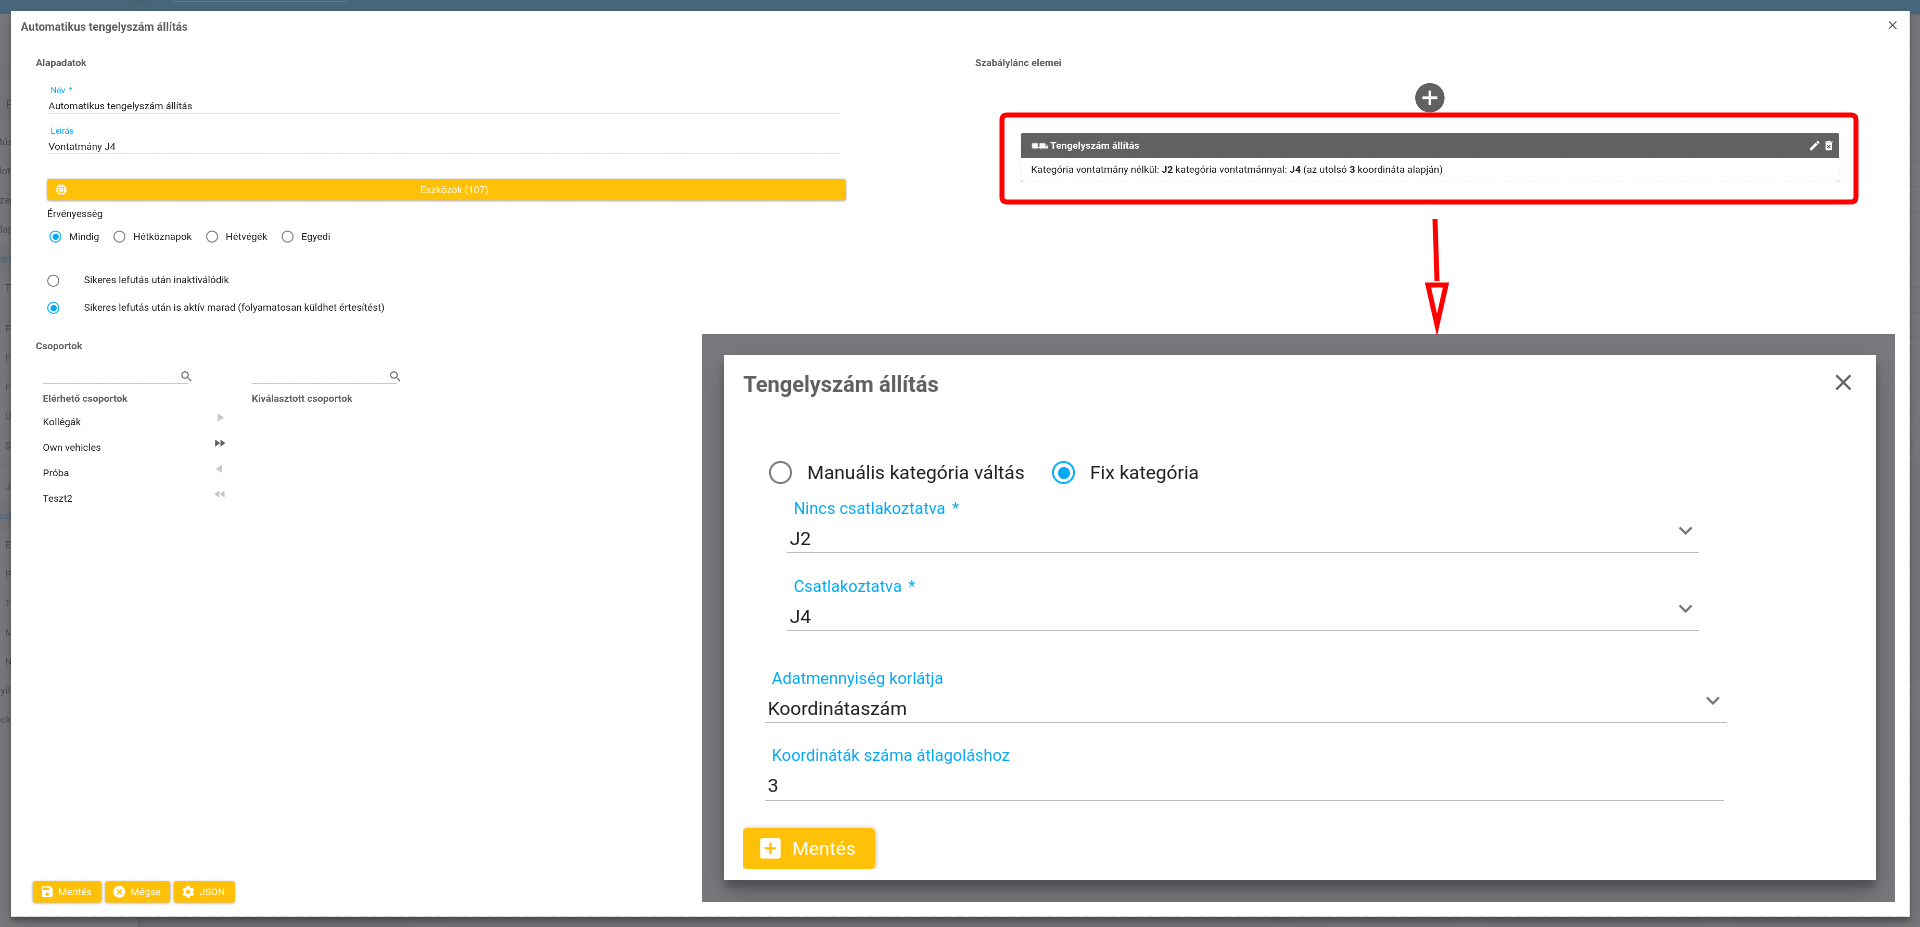Click the yellow Mentés button in dialog
This screenshot has width=1920, height=927.
click(808, 848)
